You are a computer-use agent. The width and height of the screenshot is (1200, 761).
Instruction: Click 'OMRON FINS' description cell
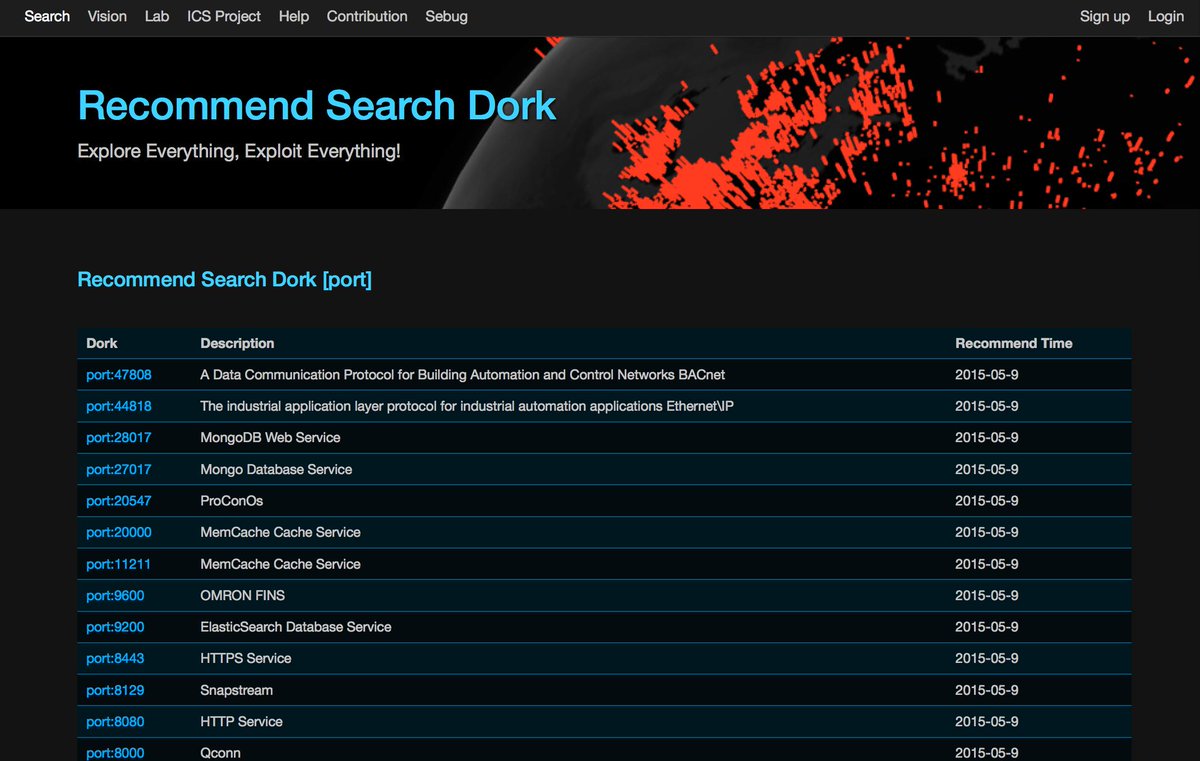click(x=243, y=595)
